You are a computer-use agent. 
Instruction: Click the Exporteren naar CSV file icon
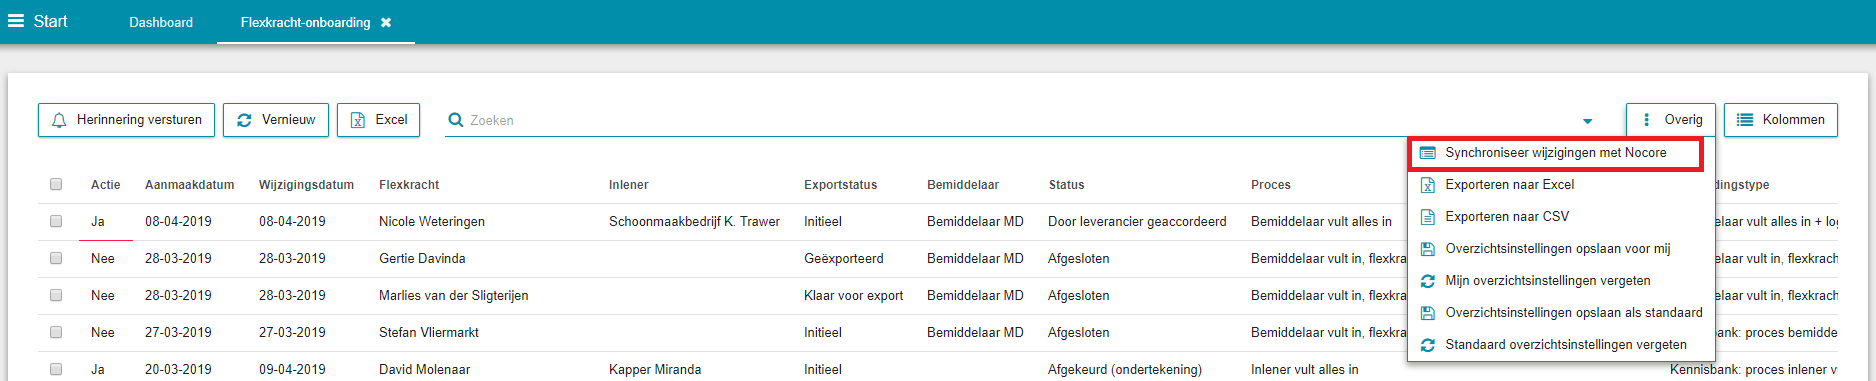(1428, 217)
